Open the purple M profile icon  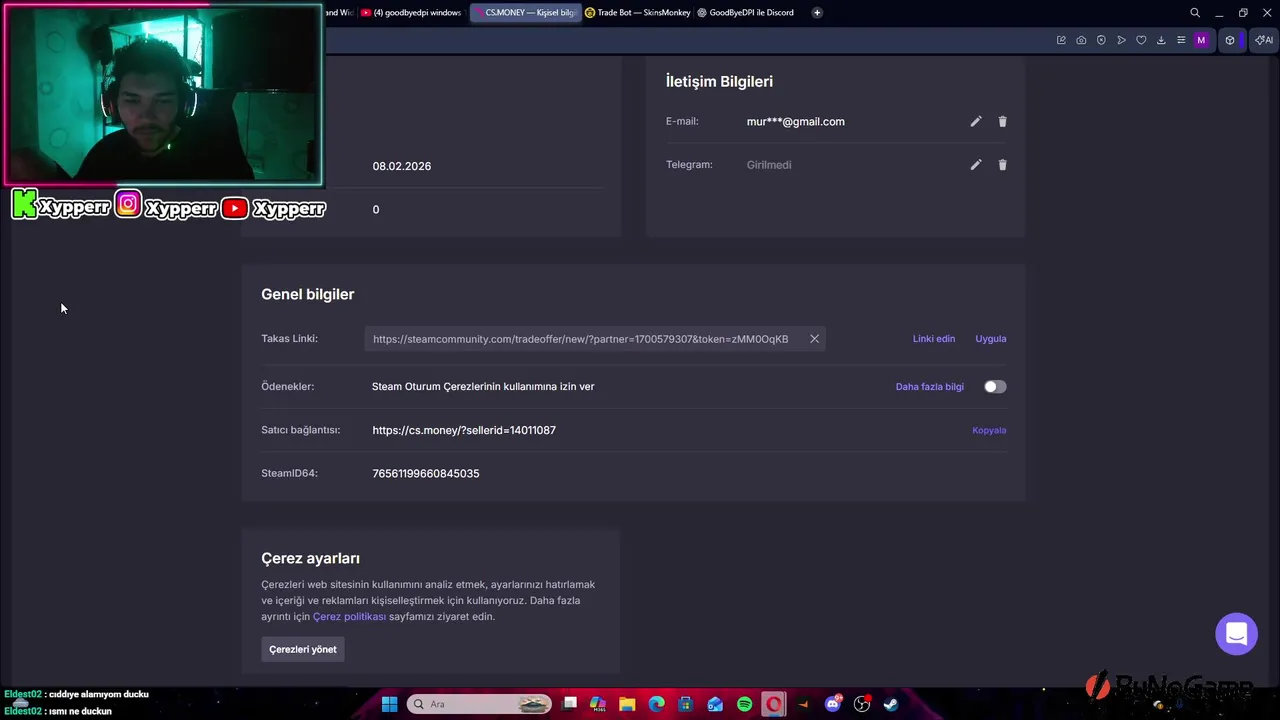(x=1201, y=40)
